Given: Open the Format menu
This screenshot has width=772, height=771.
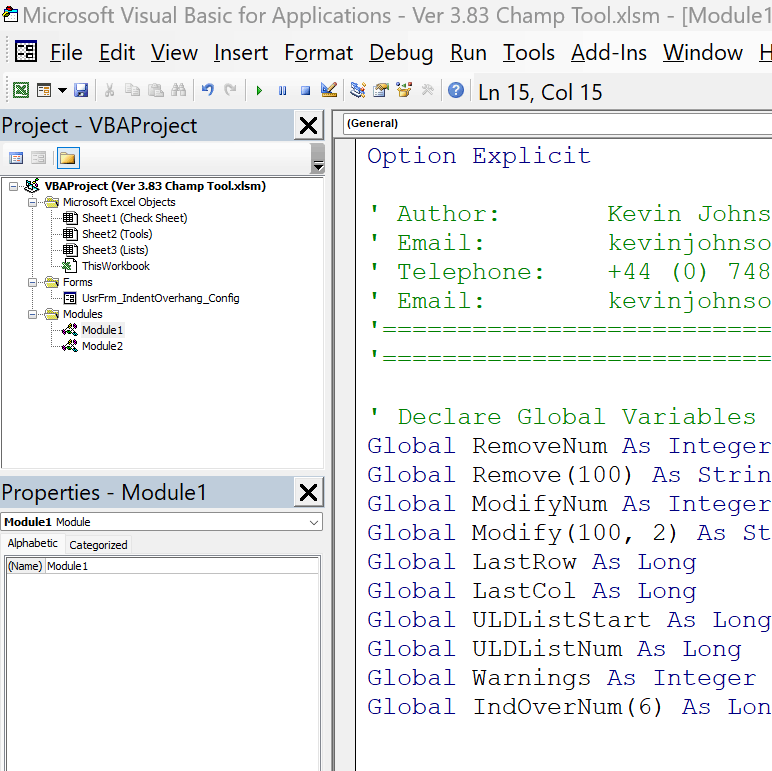Looking at the screenshot, I should point(319,53).
